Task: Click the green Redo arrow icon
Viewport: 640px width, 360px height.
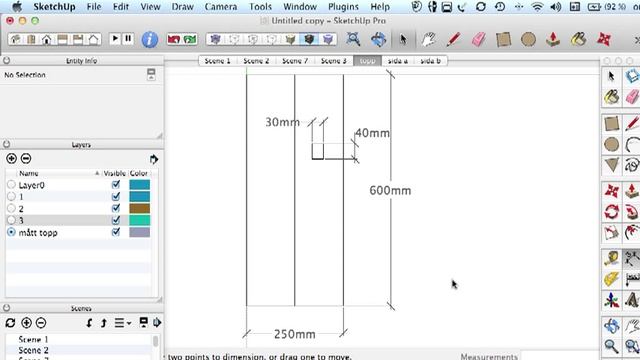Action: (190, 40)
